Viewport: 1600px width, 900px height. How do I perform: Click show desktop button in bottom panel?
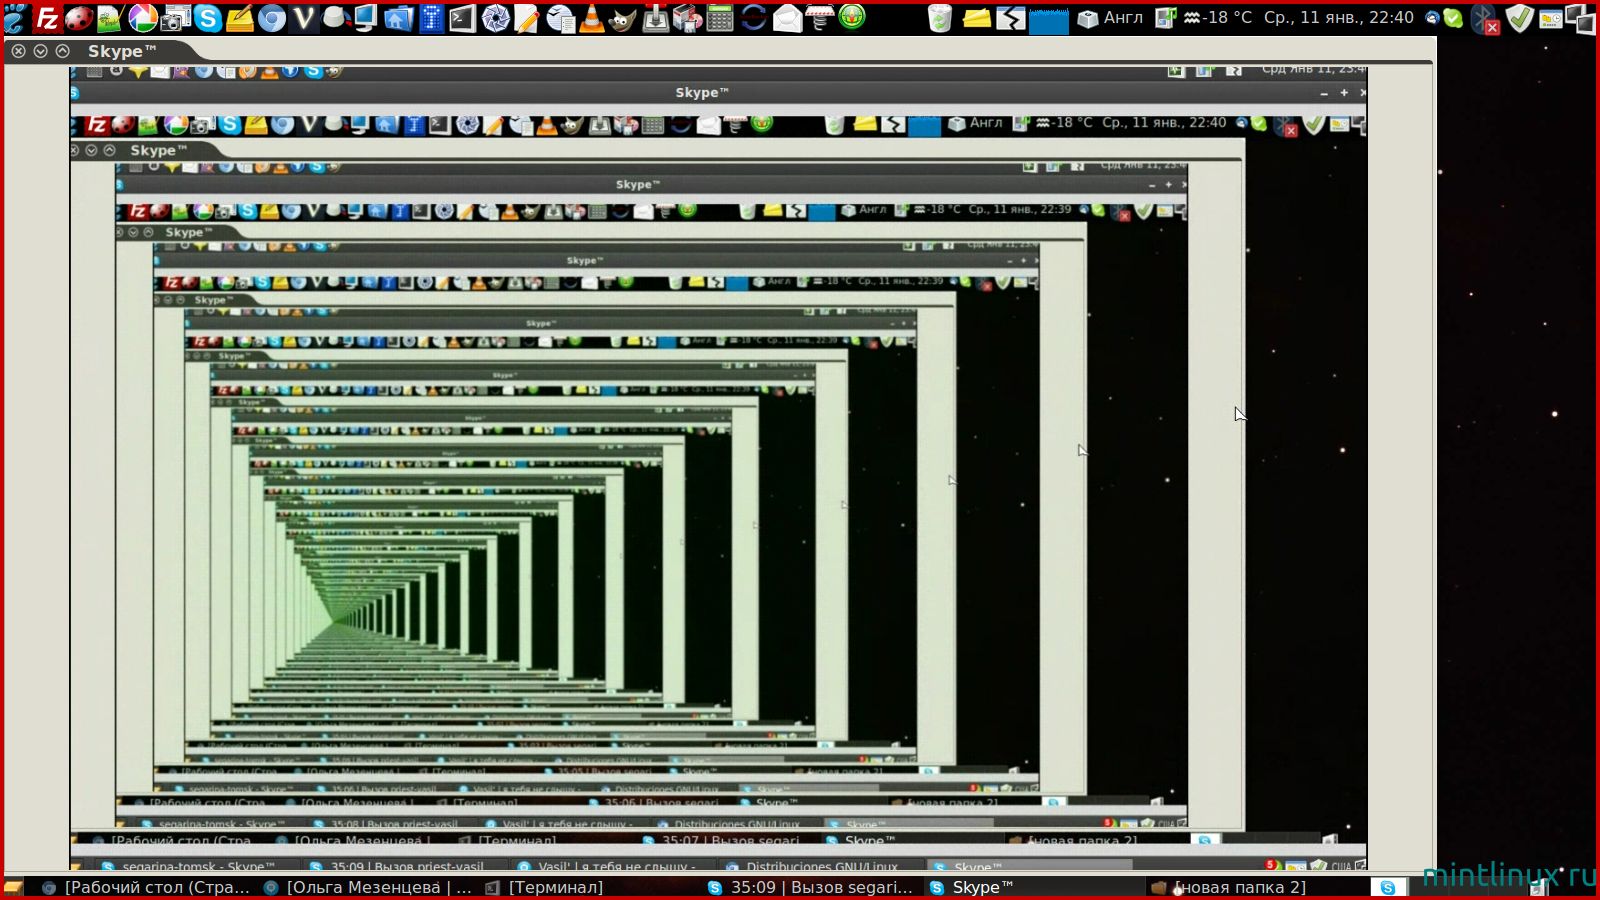coord(13,887)
